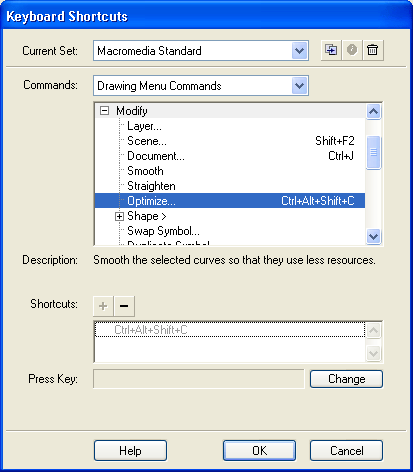The image size is (413, 472).
Task: Expand the Shape submenu node
Action: 119,216
